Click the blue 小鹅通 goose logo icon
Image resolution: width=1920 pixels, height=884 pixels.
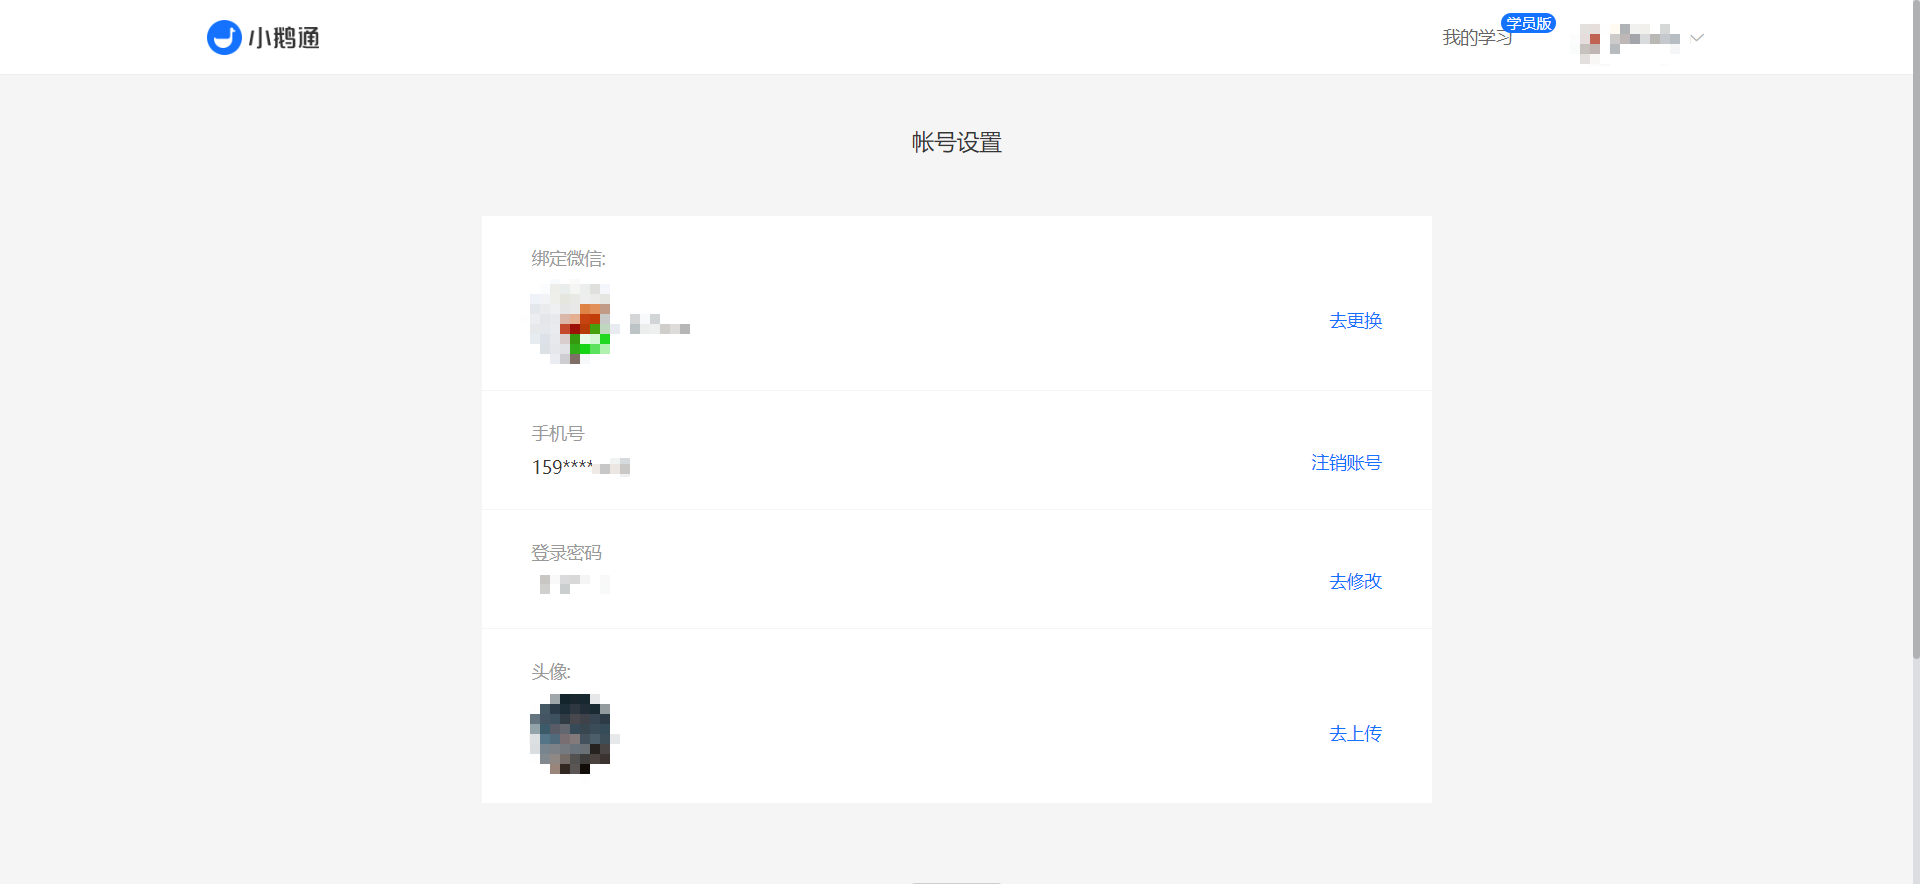click(224, 37)
